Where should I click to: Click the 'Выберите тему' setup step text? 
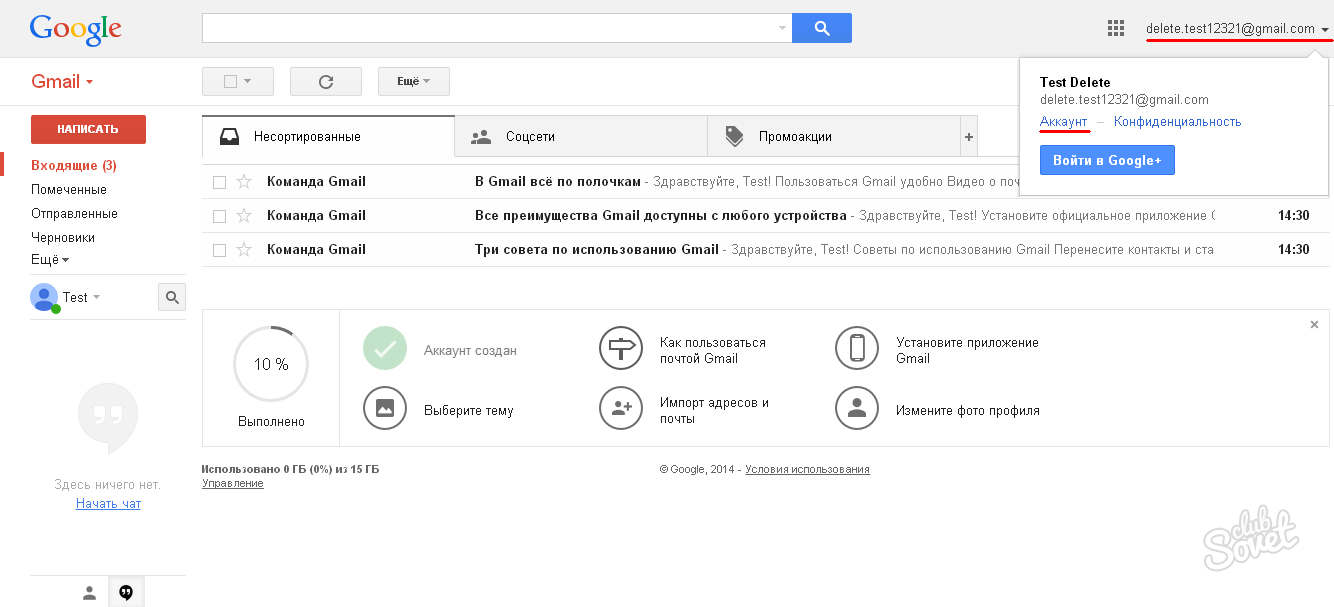tap(469, 411)
